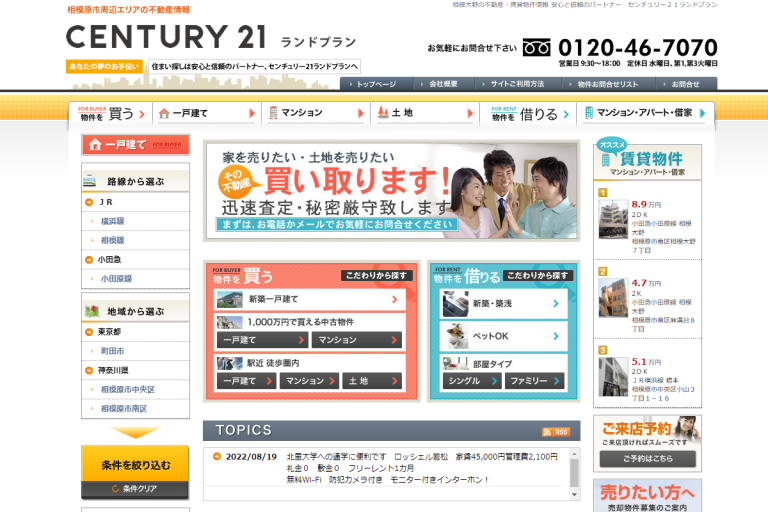Open 会社概要 in top navigation
The width and height of the screenshot is (768, 512).
click(443, 84)
